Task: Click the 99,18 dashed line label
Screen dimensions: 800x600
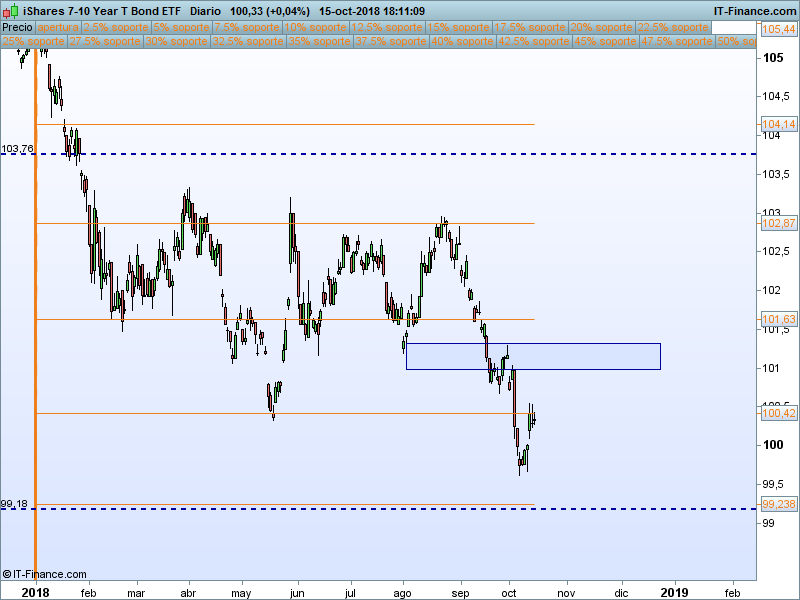Action: tap(14, 504)
